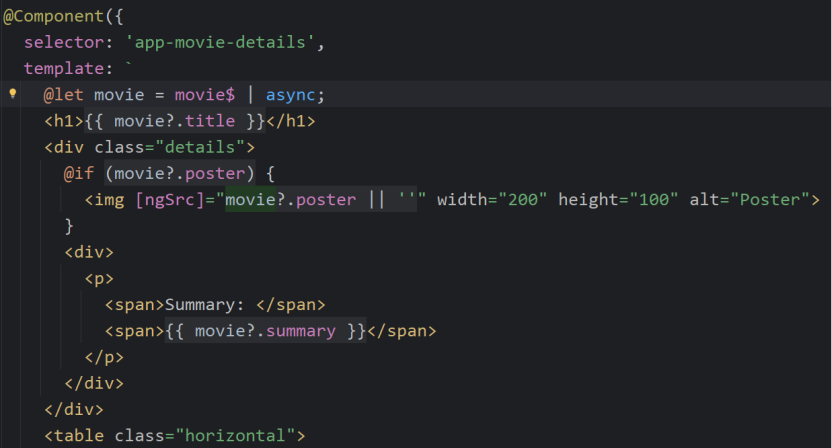
Task: Click the lightbulb quick-fix icon
Action: [x=13, y=95]
